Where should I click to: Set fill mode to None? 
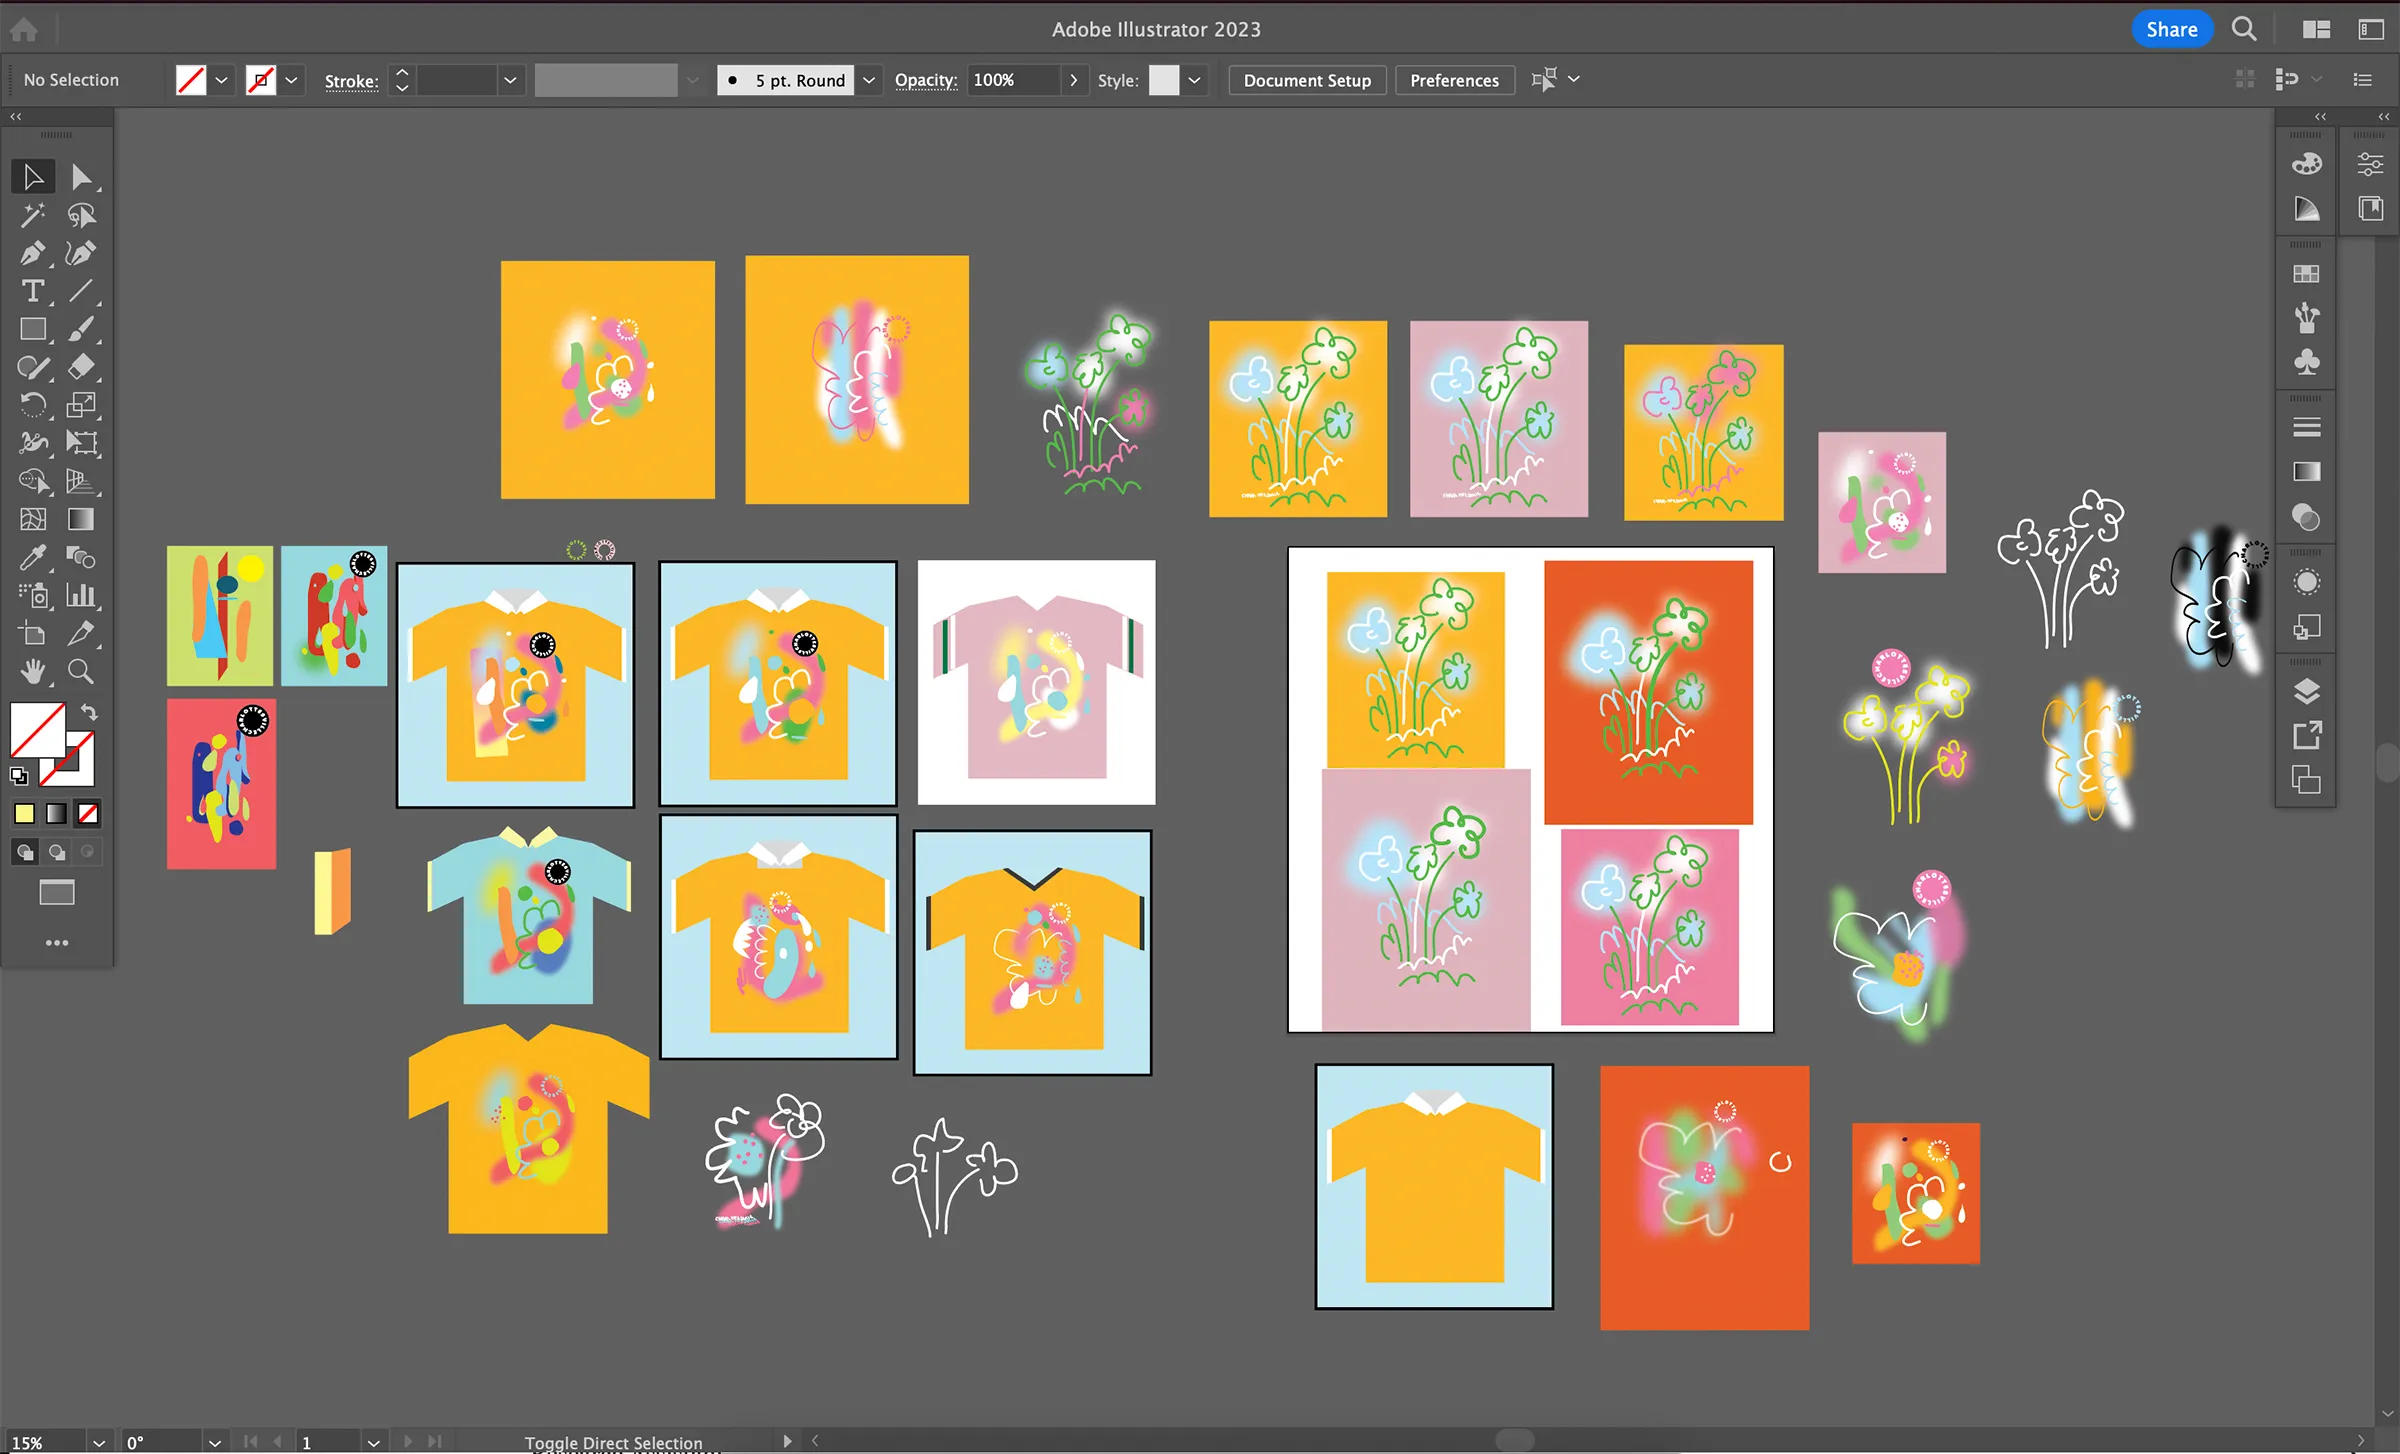[x=88, y=814]
